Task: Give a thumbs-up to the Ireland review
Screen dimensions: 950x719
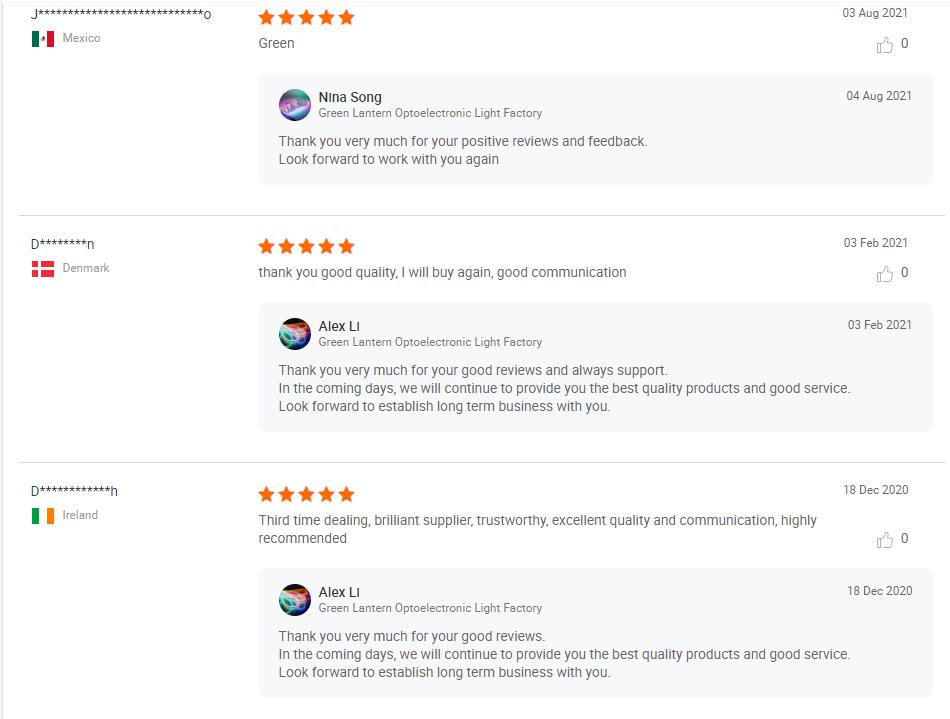Action: tap(885, 540)
